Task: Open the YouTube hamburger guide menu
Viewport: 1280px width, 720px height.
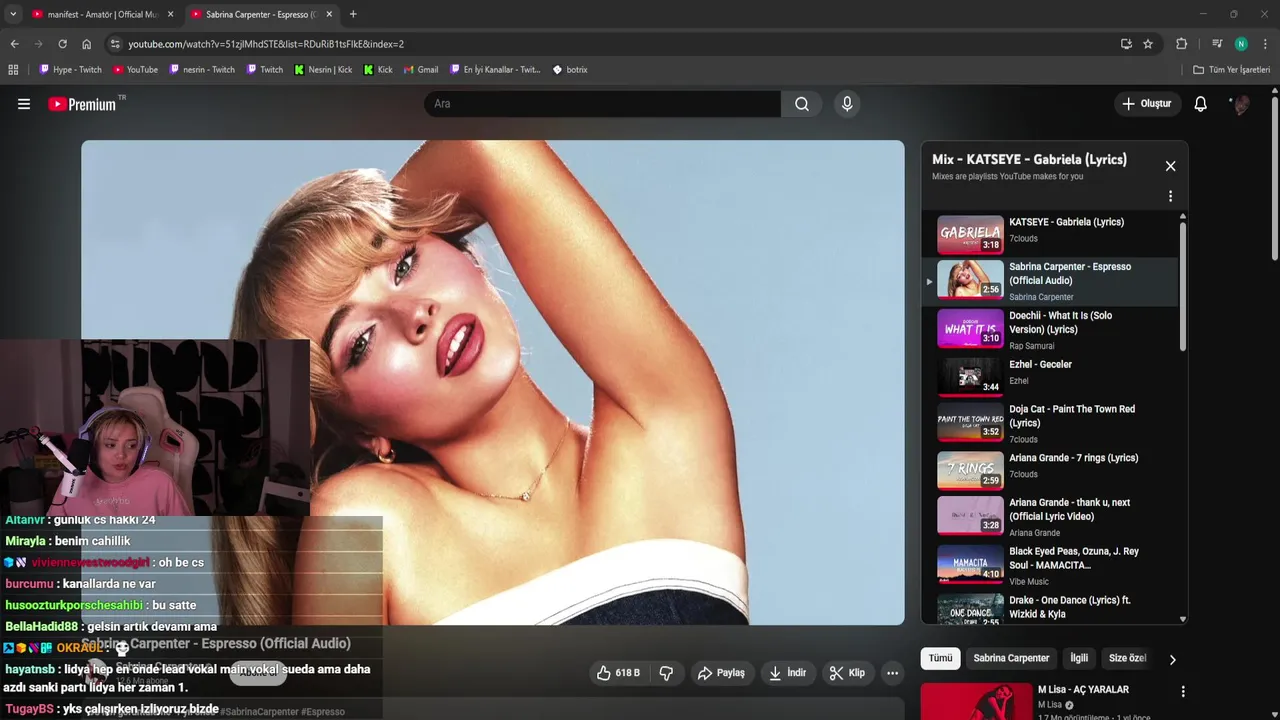Action: point(24,104)
